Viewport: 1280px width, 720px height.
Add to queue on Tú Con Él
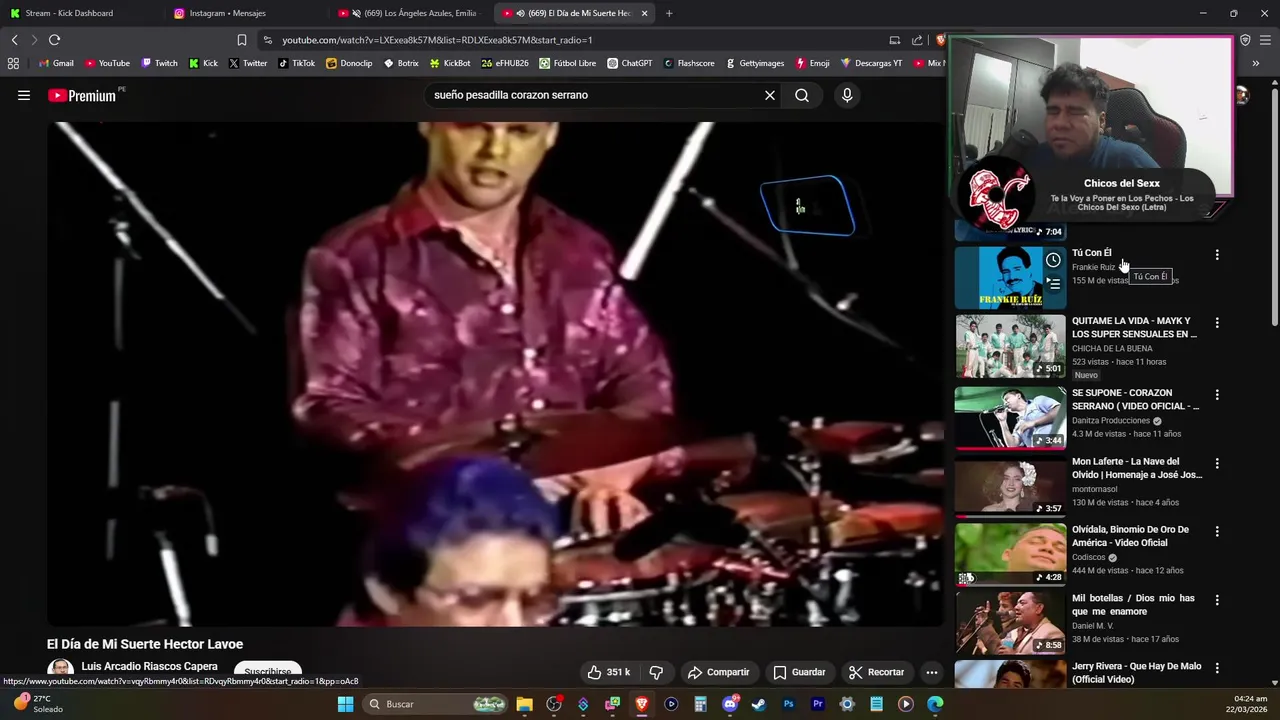[x=1053, y=284]
